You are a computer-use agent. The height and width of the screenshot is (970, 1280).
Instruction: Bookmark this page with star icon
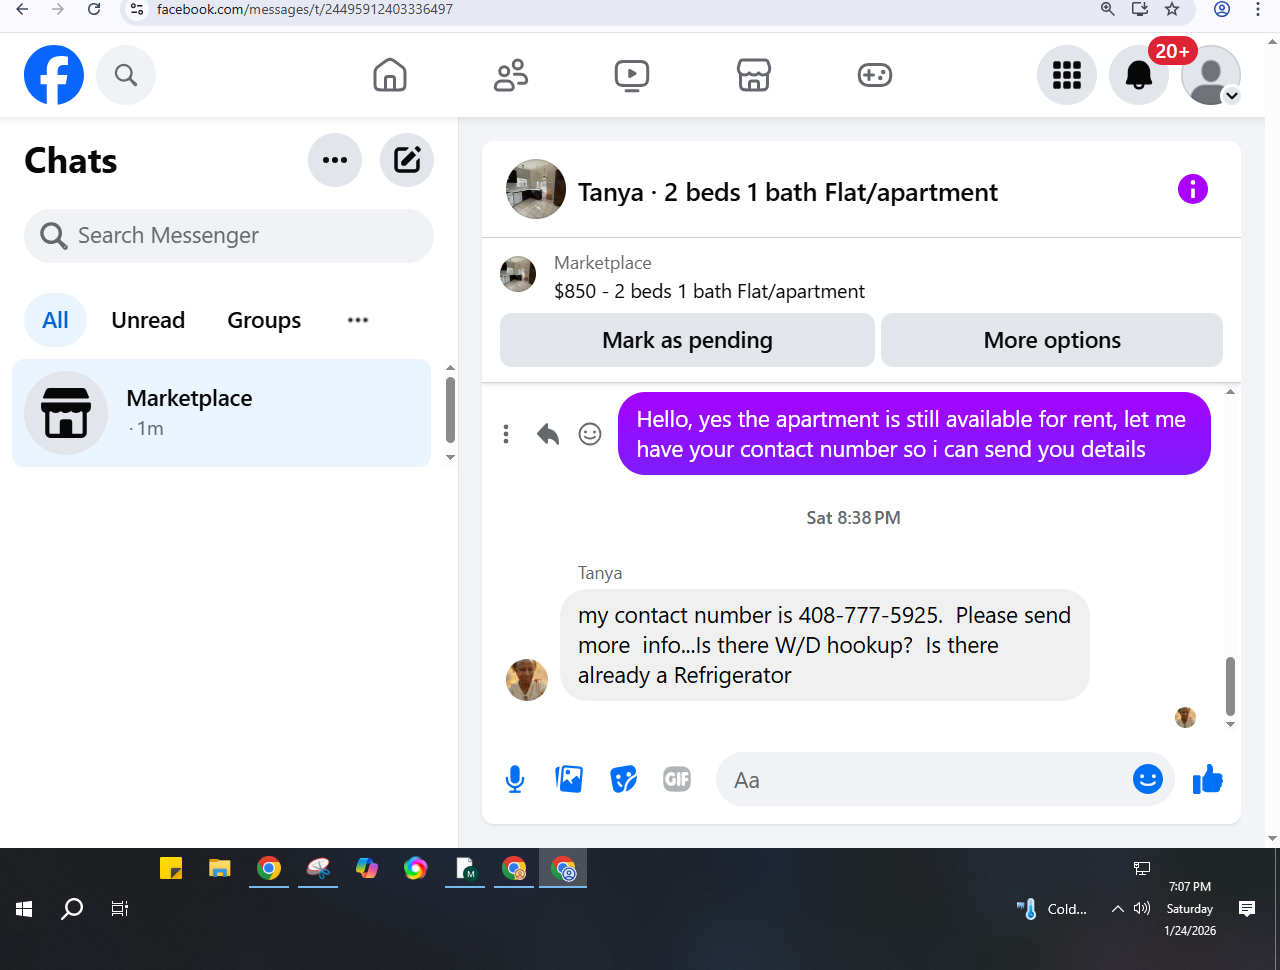(1172, 9)
